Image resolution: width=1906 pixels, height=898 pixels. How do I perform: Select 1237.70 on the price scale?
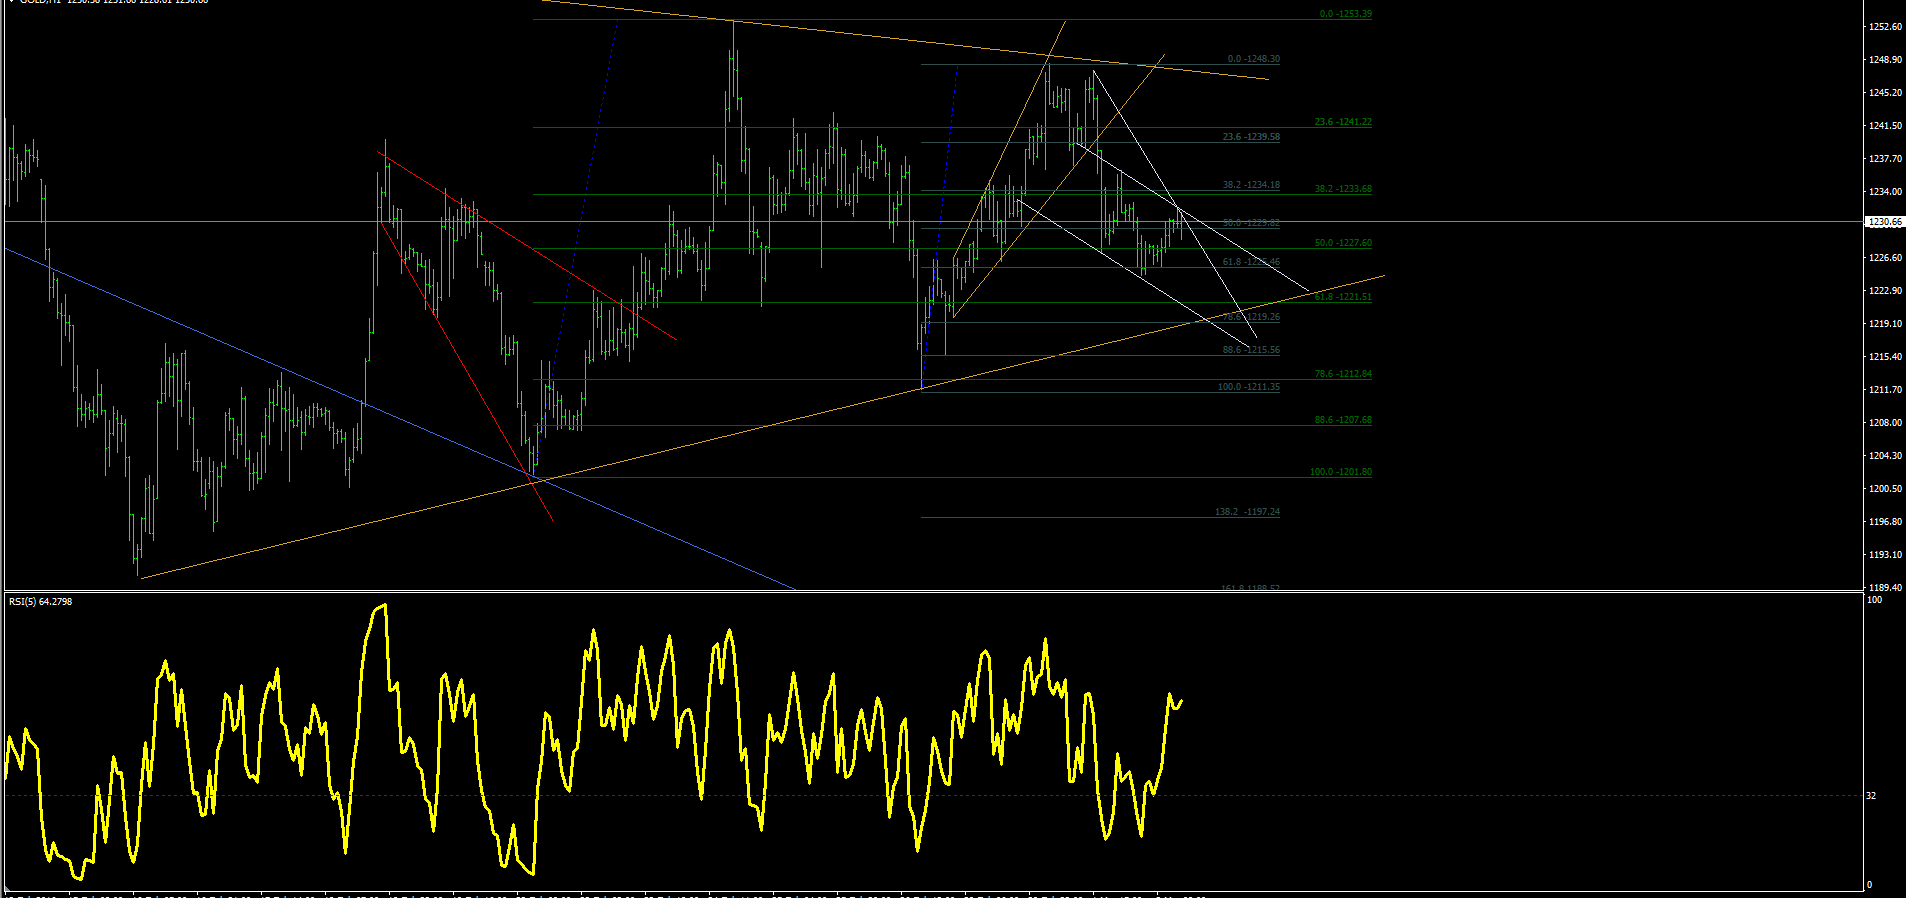[x=1885, y=159]
